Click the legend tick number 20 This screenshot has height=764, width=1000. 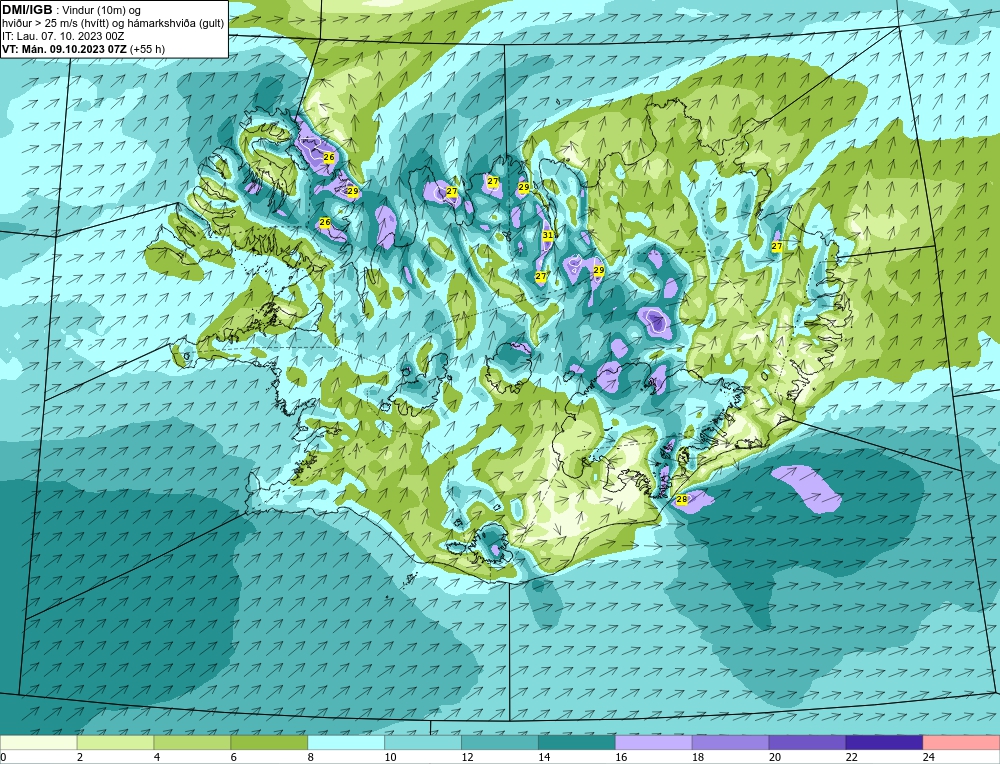(x=775, y=757)
